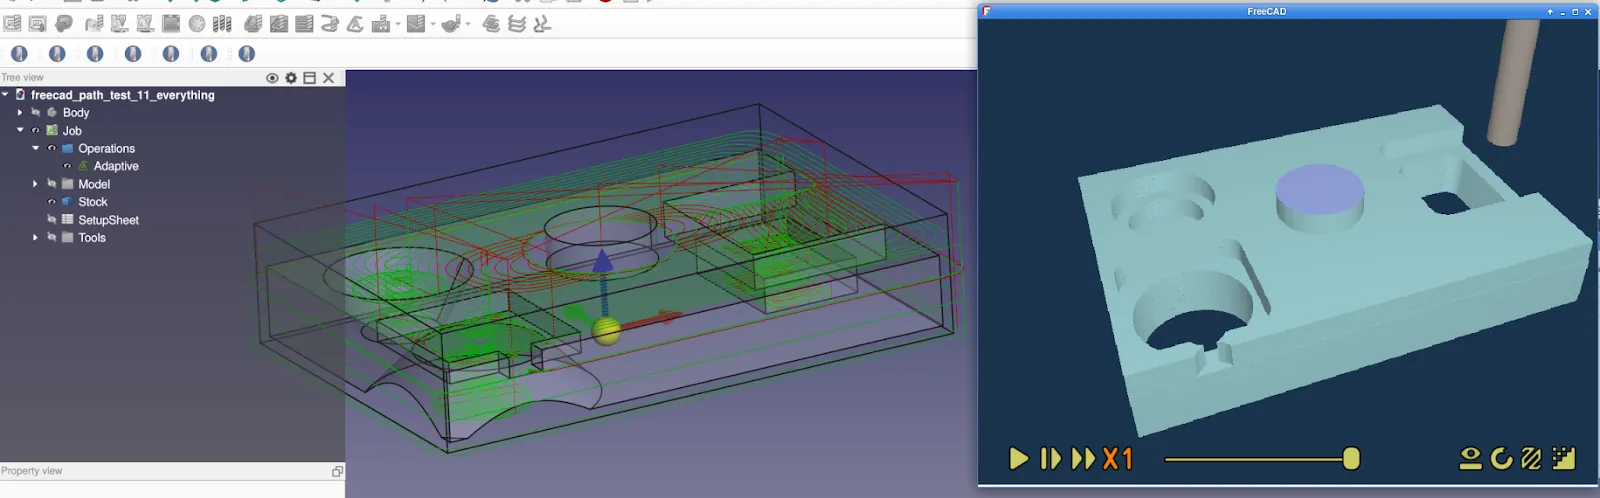Select the SetupSheet item in the tree
Screen dimensions: 1600x498
[108, 220]
